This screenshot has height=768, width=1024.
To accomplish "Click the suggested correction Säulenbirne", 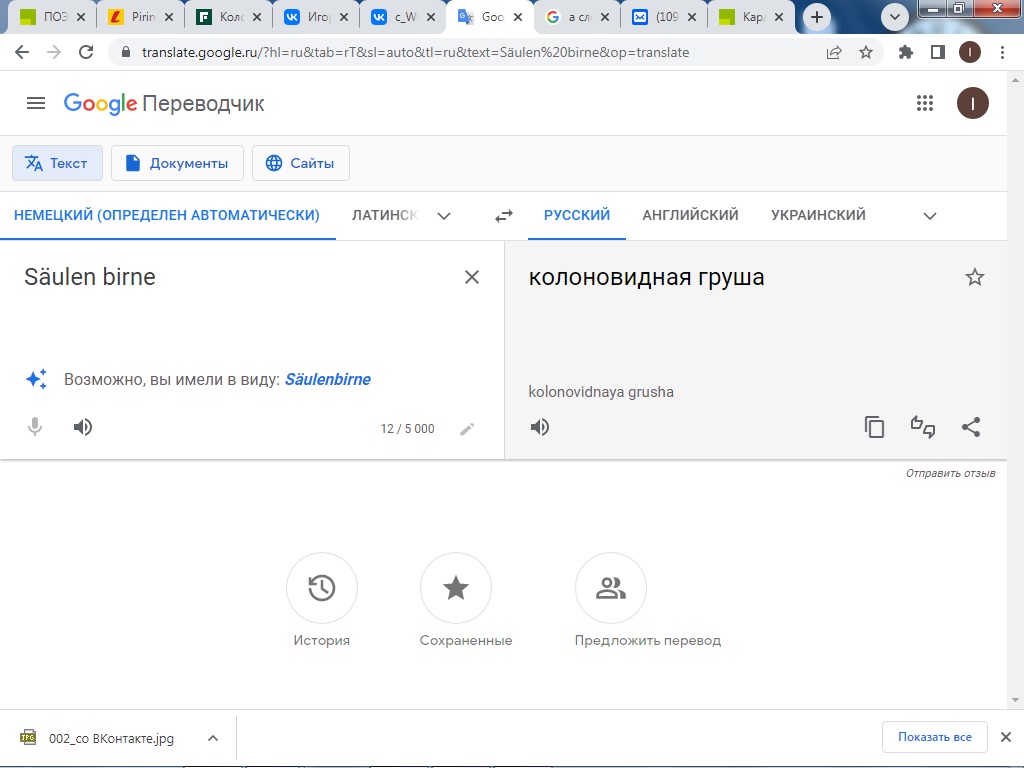I will [327, 379].
